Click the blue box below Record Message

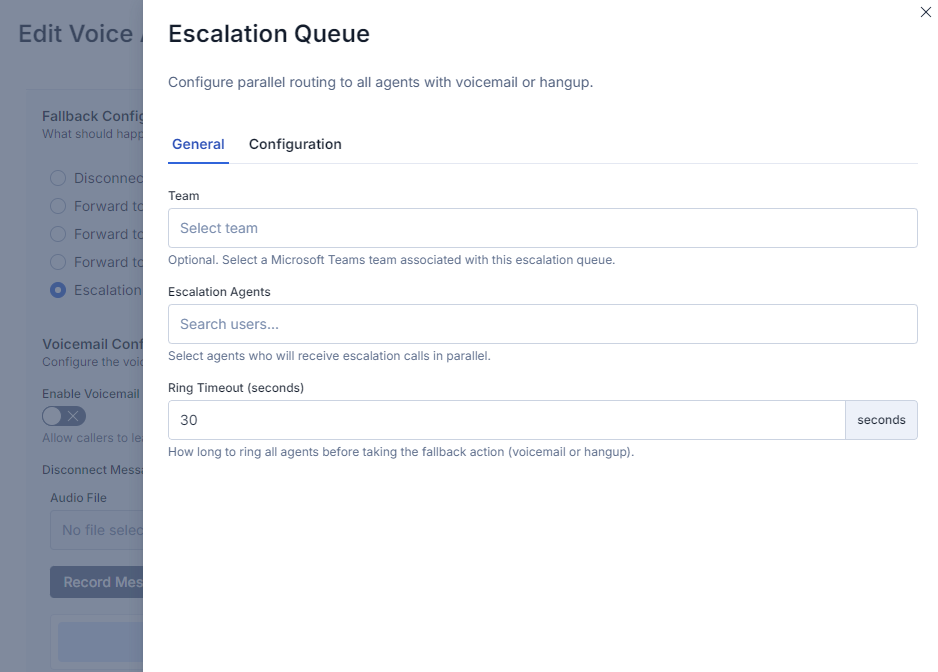(100, 641)
